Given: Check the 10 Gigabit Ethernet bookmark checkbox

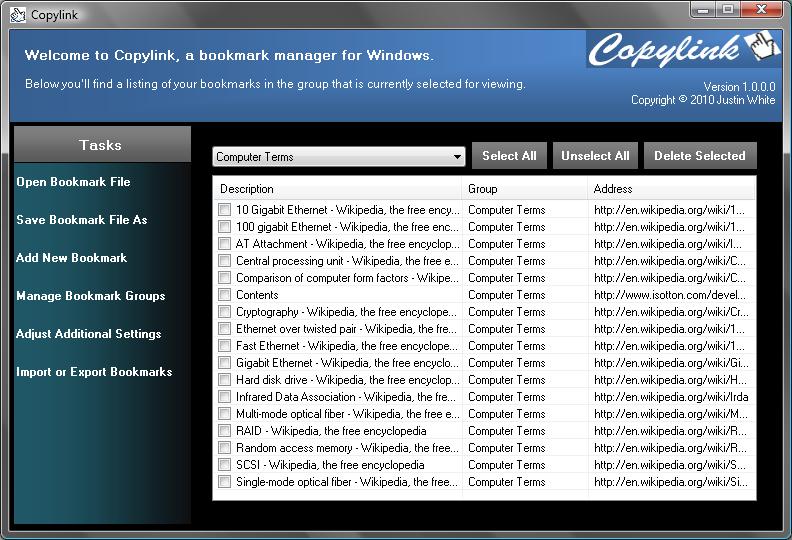Looking at the screenshot, I should point(224,210).
